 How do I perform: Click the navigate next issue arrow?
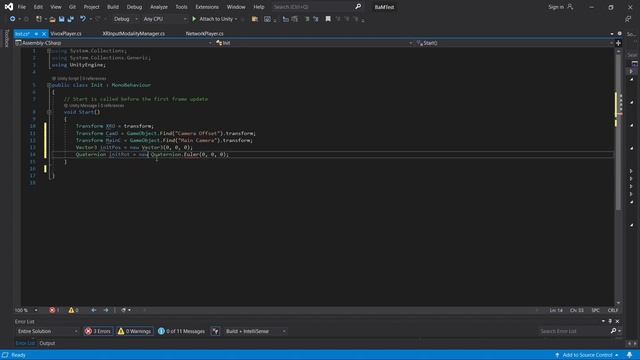(106, 310)
